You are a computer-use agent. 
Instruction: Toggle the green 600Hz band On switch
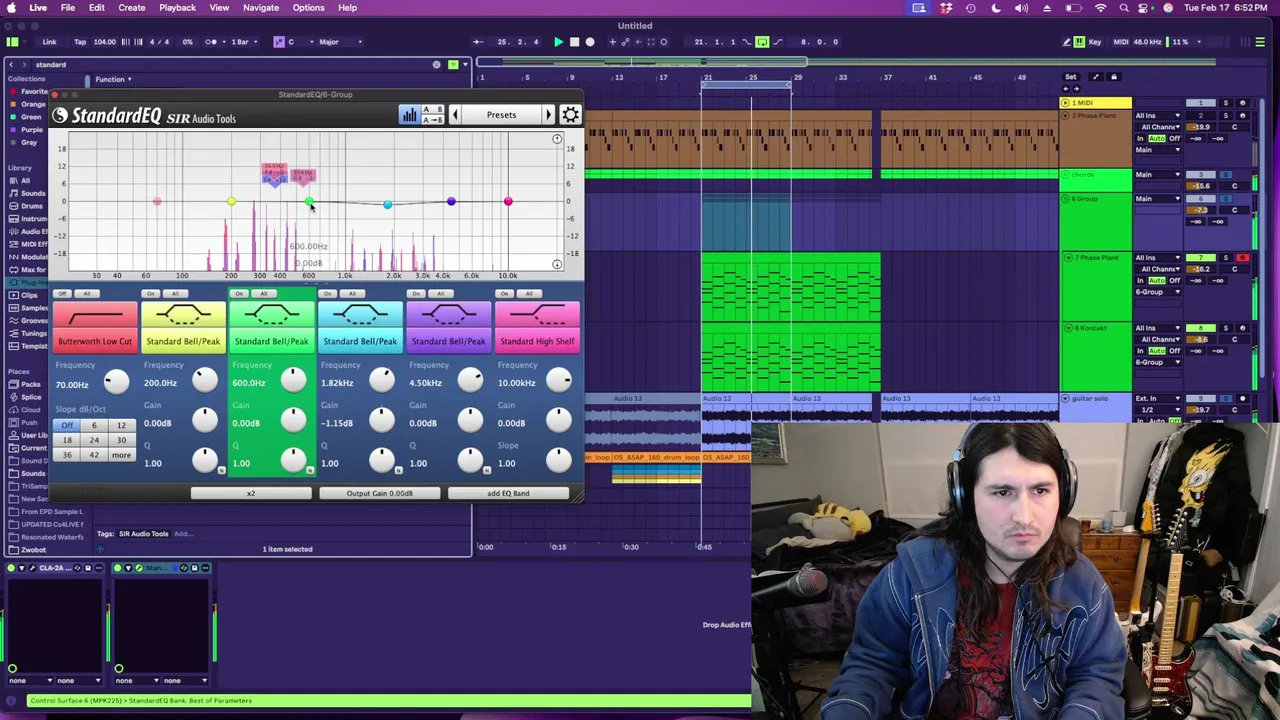point(238,294)
